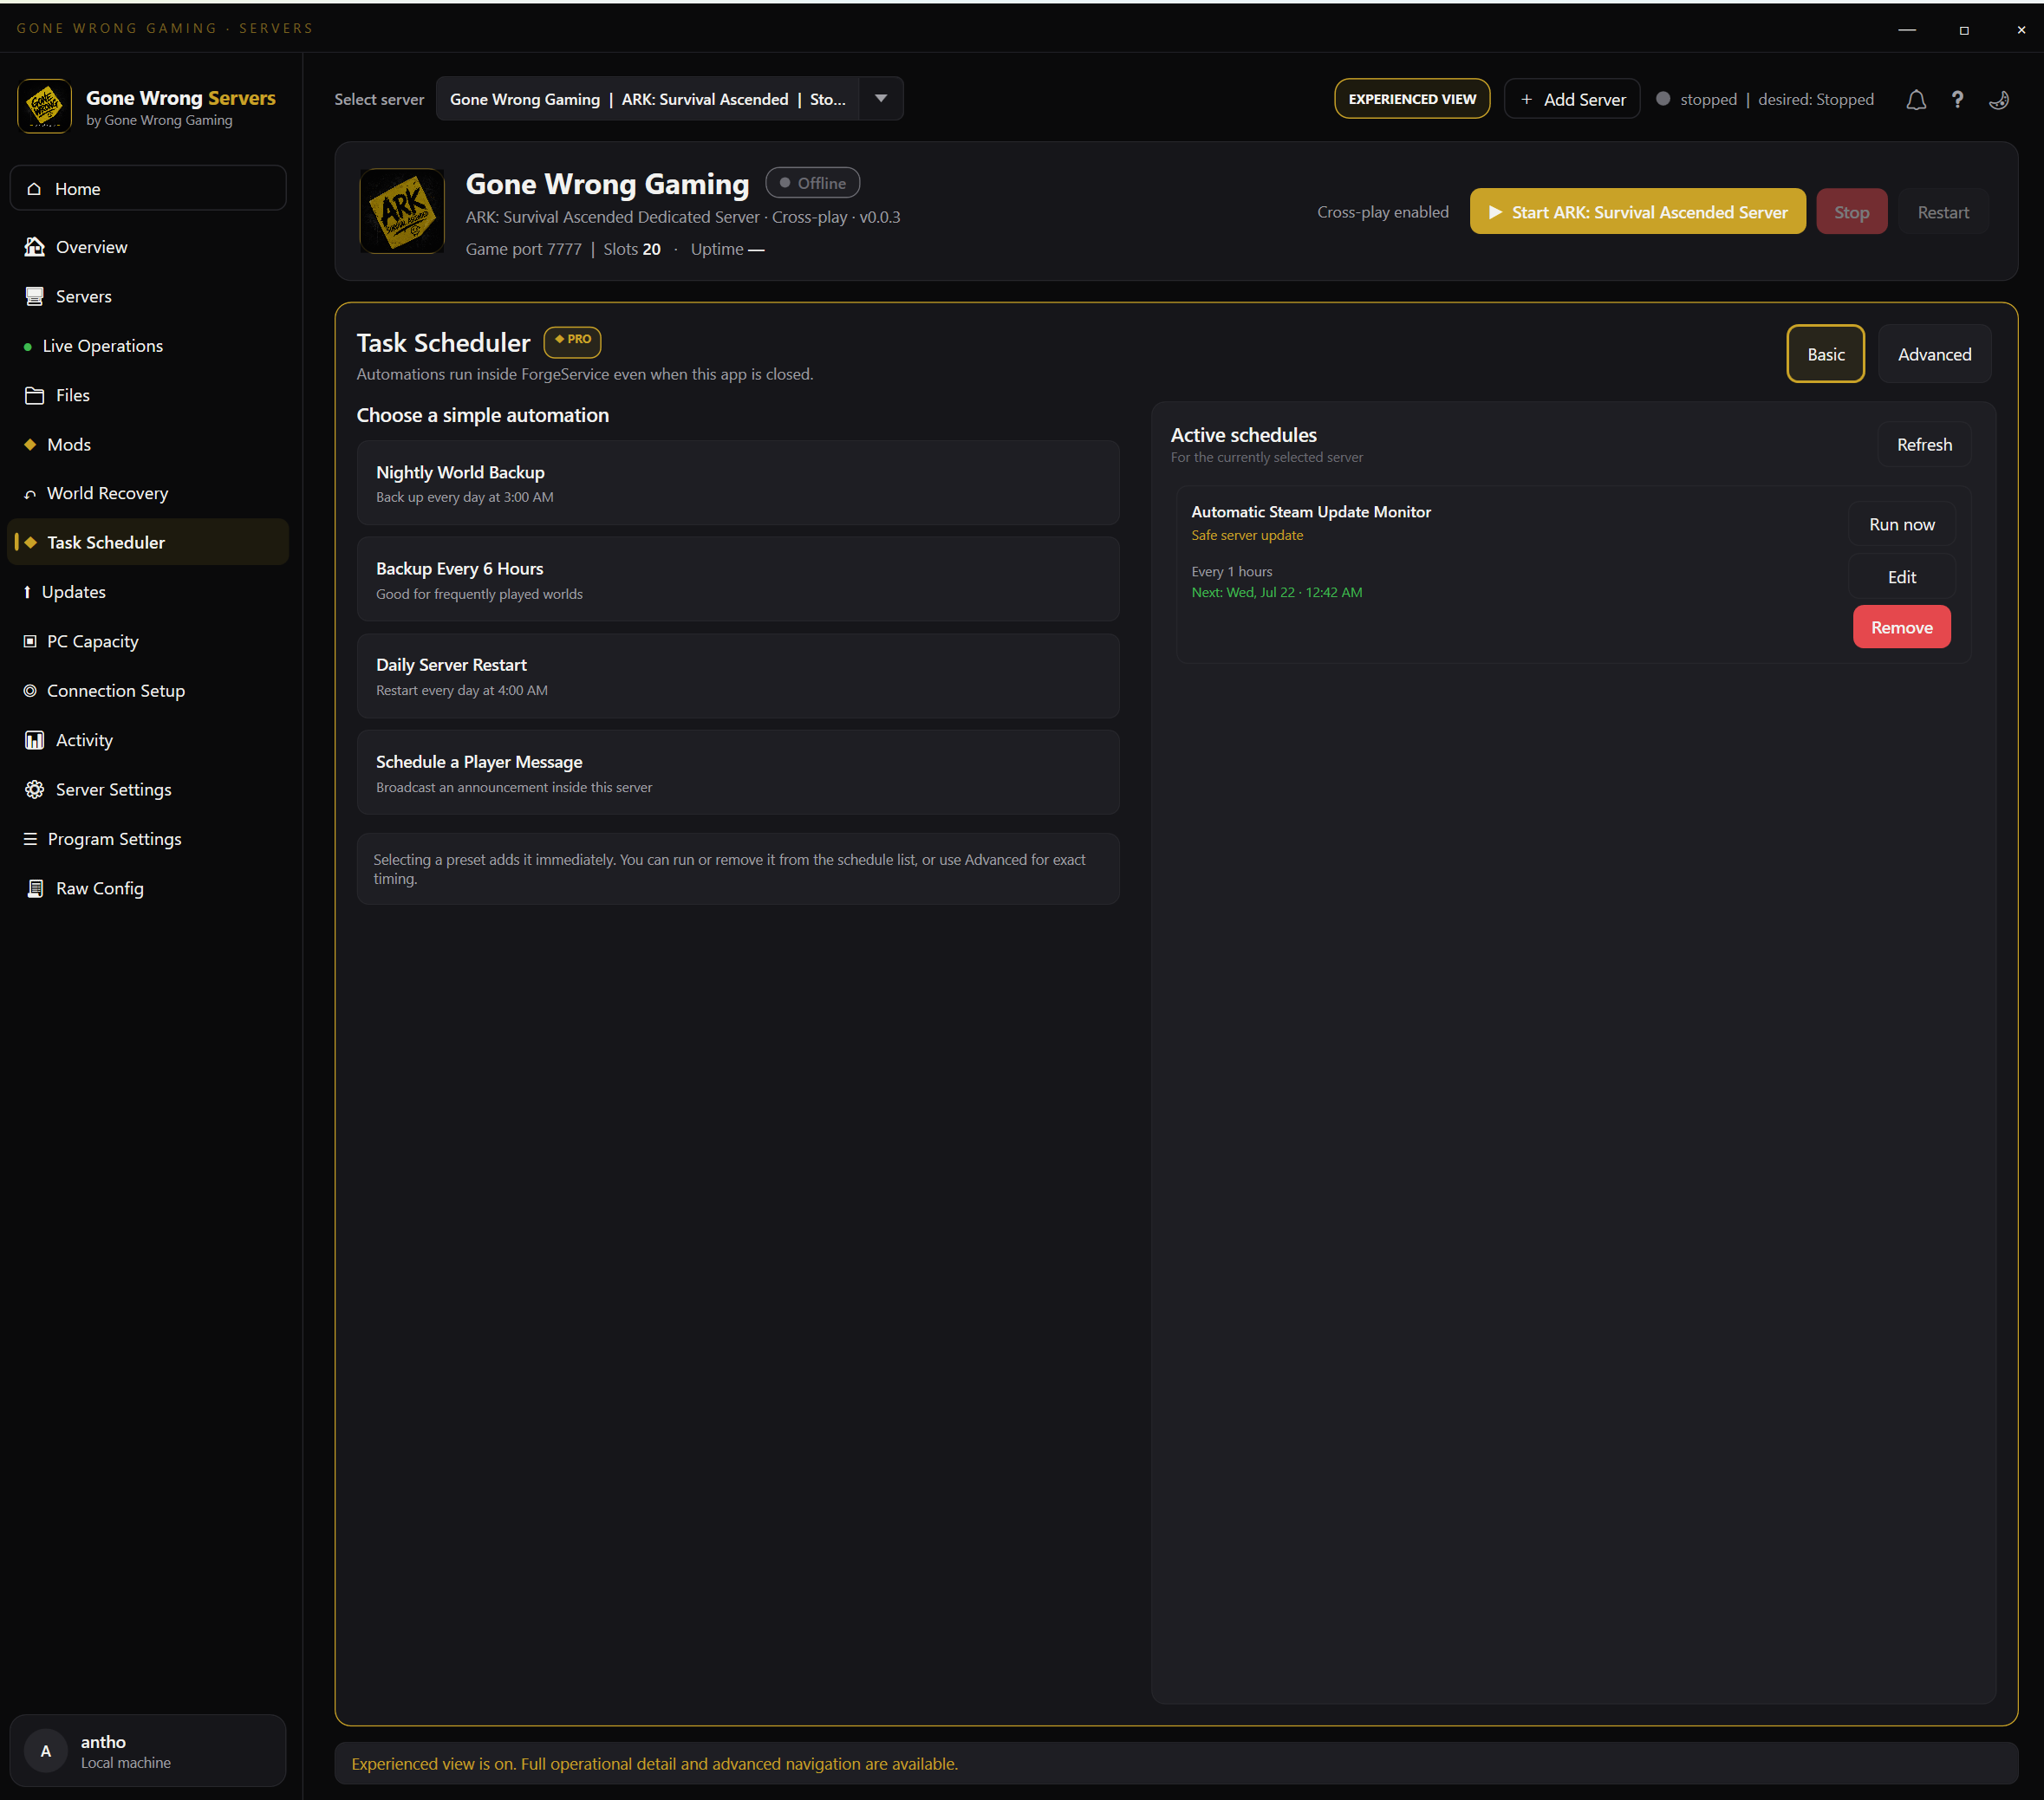
Task: Refresh the active schedules list
Action: click(x=1924, y=444)
